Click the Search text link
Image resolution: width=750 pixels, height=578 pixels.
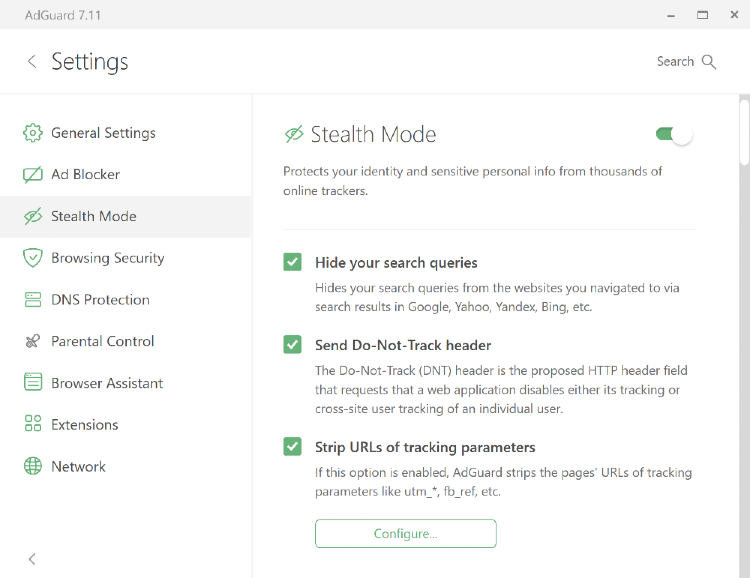point(675,62)
